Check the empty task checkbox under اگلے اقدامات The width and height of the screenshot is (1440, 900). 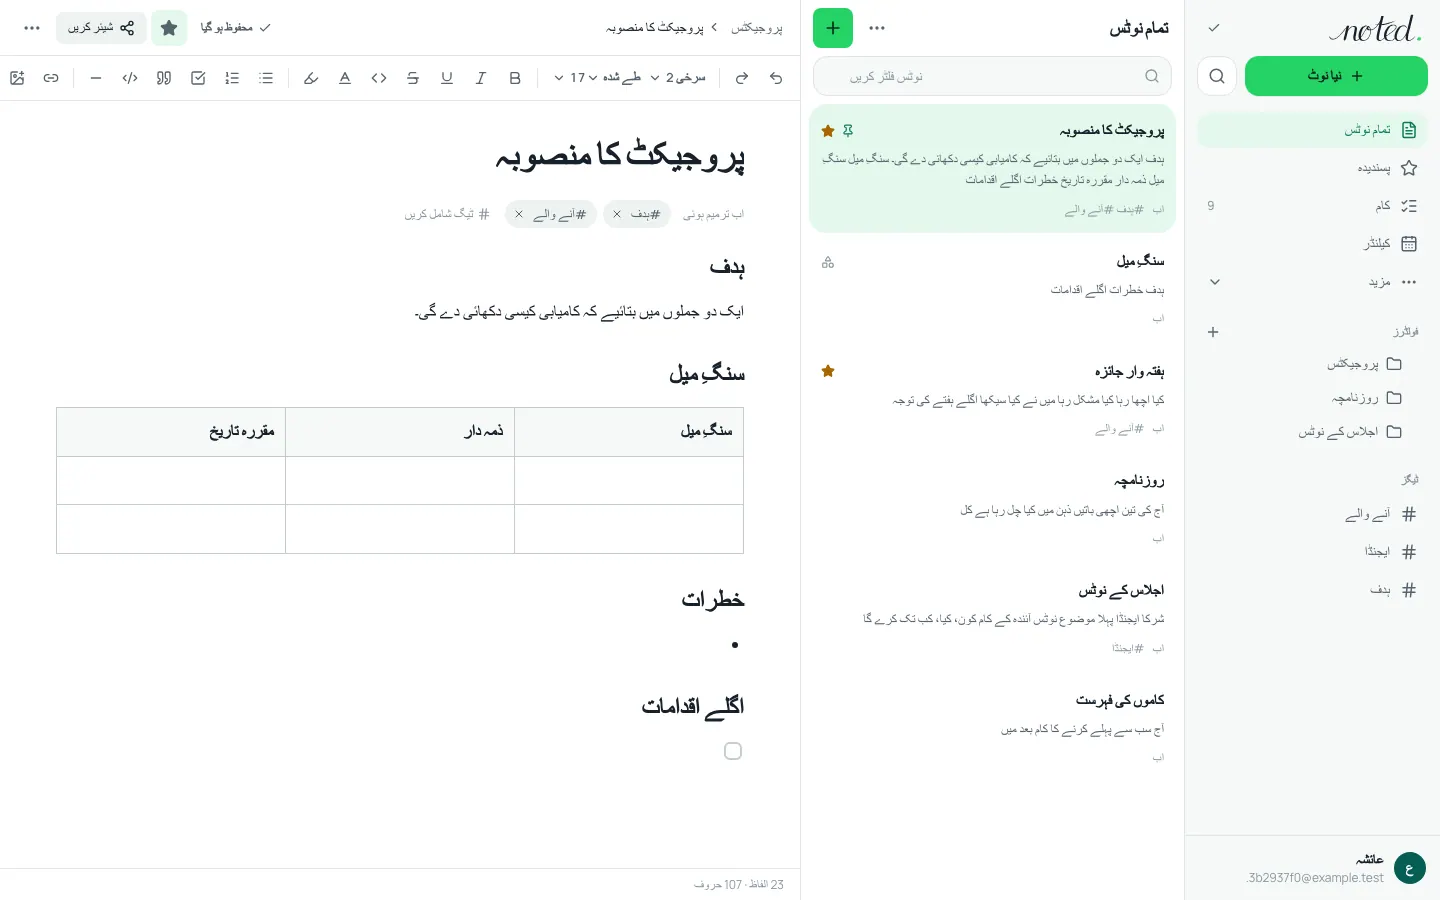(x=733, y=751)
